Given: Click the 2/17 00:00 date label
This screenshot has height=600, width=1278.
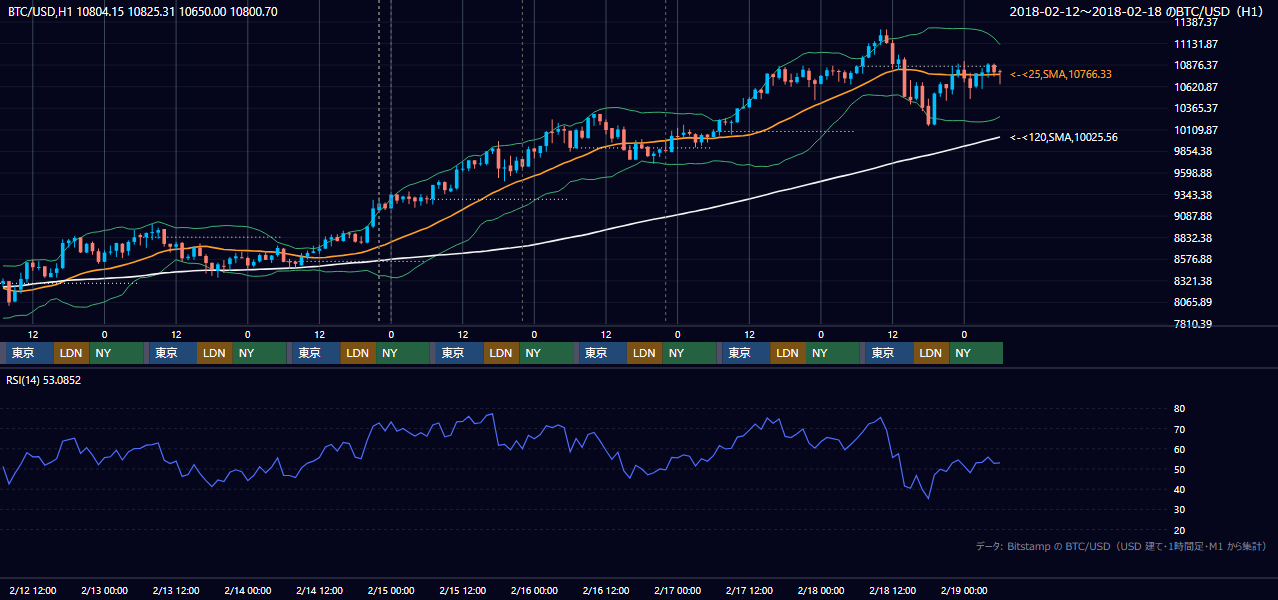Looking at the screenshot, I should point(678,590).
